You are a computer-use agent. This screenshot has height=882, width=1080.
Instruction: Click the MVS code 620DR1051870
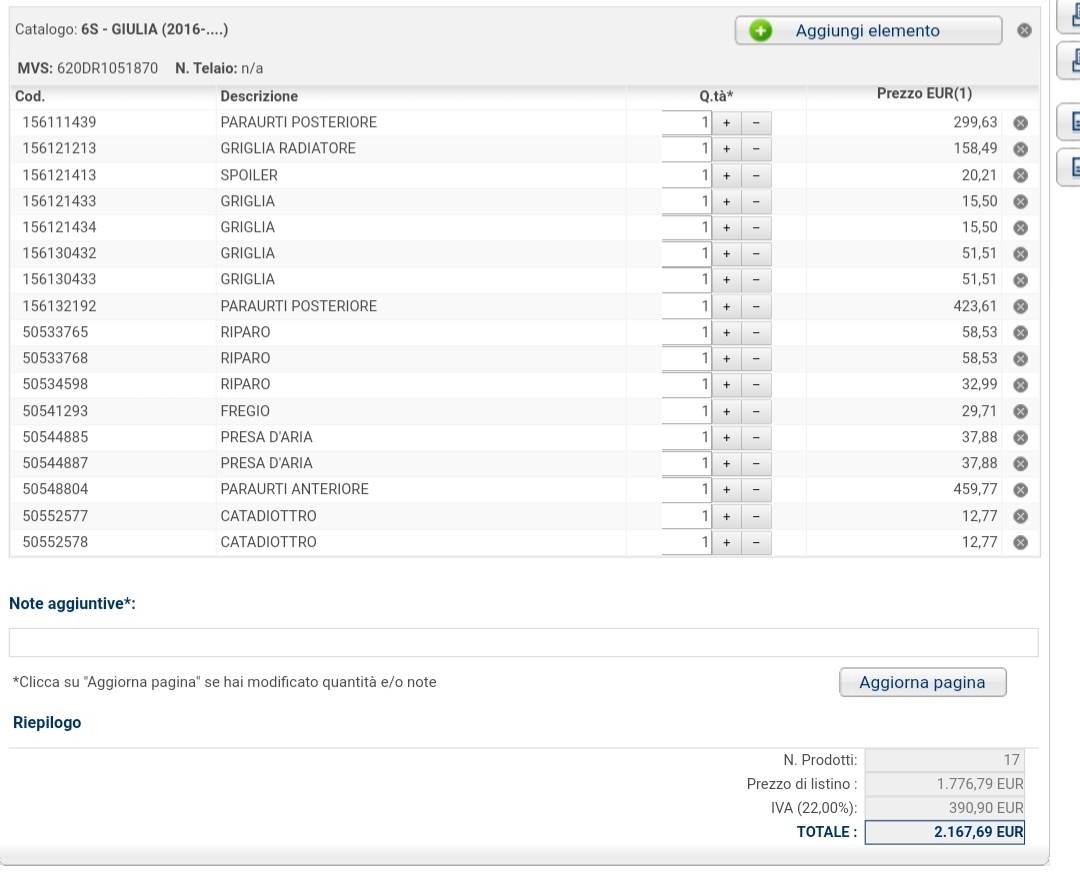(107, 68)
